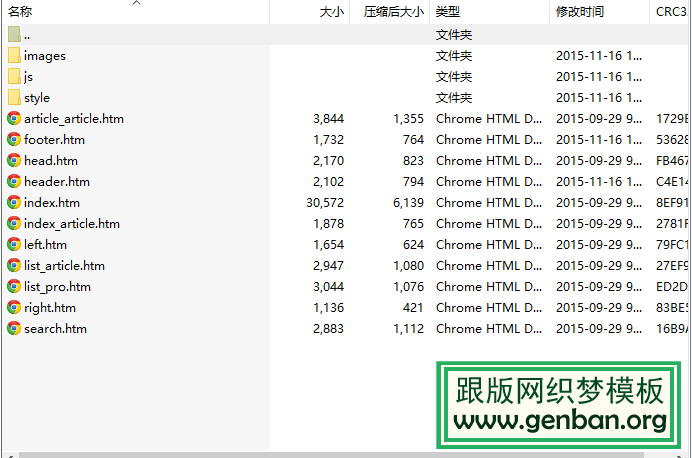The image size is (692, 458).
Task: Click Chrome HTML type of footer.htm
Action: pos(489,140)
